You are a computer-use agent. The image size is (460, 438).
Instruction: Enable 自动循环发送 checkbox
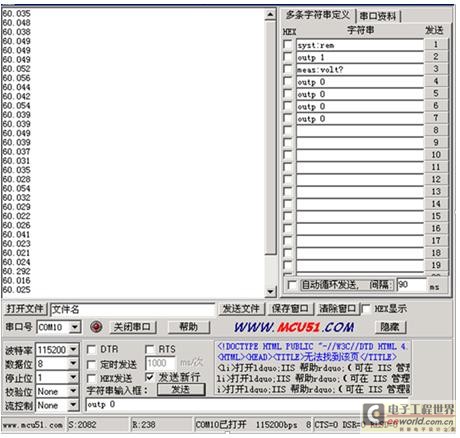[292, 285]
